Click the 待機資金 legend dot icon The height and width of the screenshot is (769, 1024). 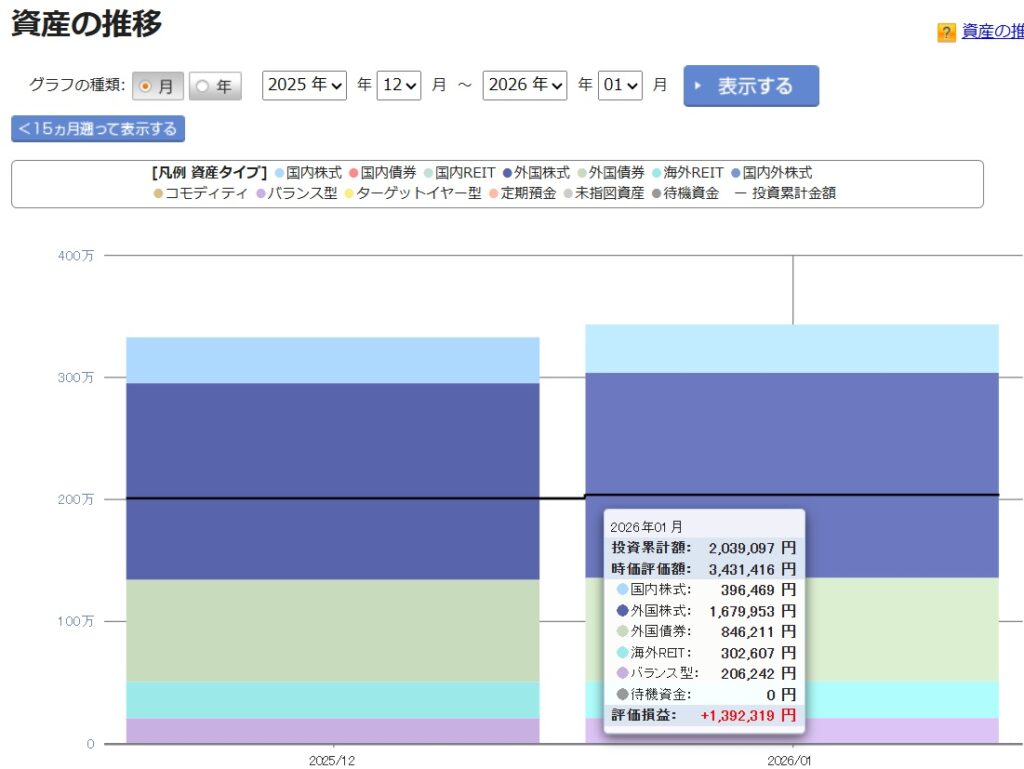click(x=656, y=194)
